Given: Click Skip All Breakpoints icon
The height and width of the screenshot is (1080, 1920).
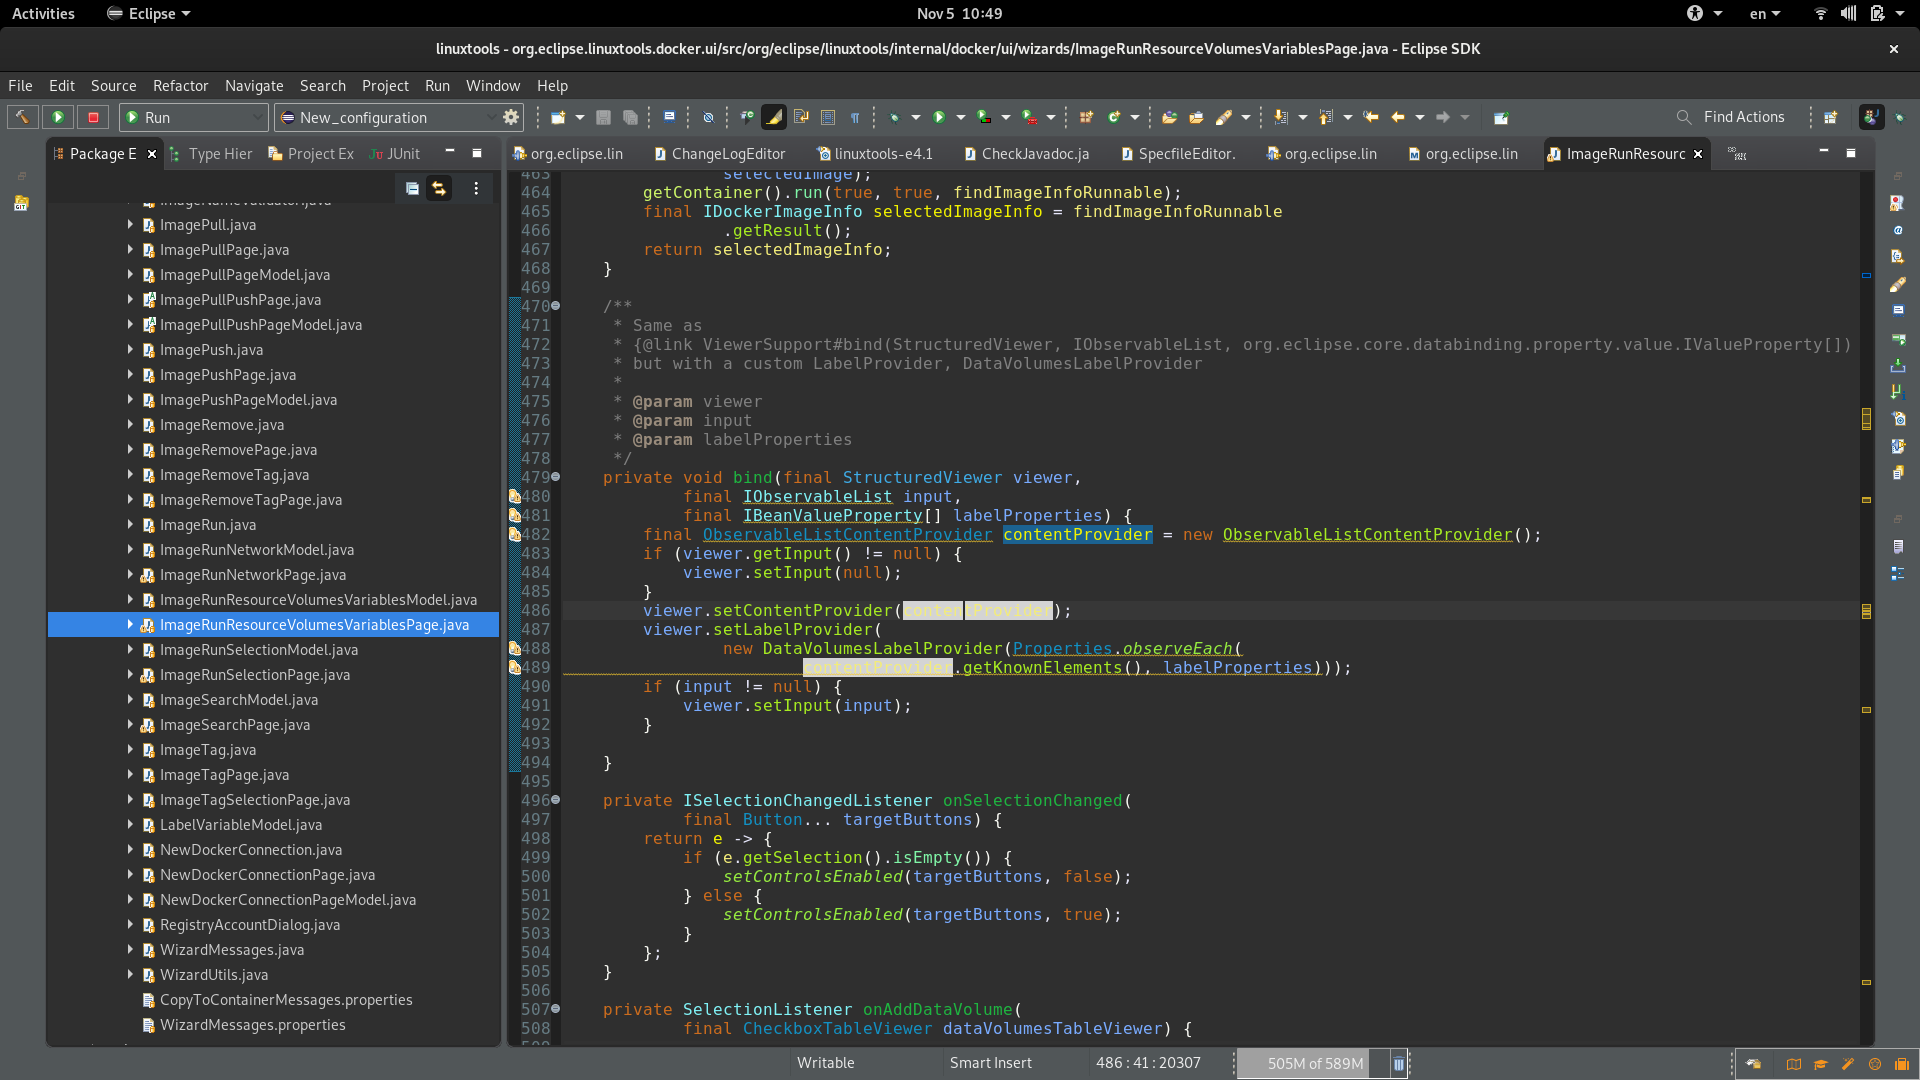Looking at the screenshot, I should coord(708,117).
